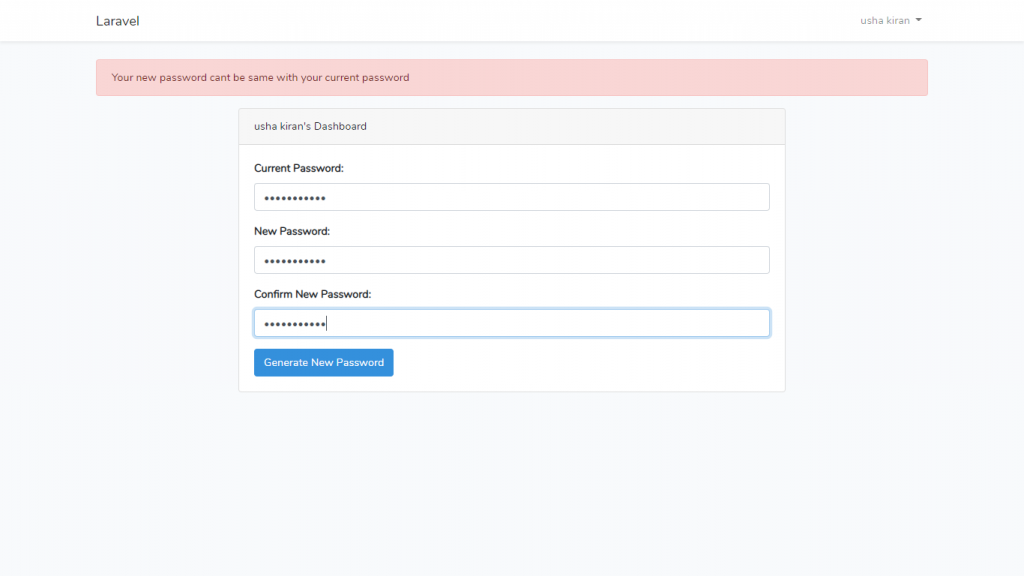Click the usha kiran's Dashboard card header
Viewport: 1024px width, 576px height.
tap(511, 127)
